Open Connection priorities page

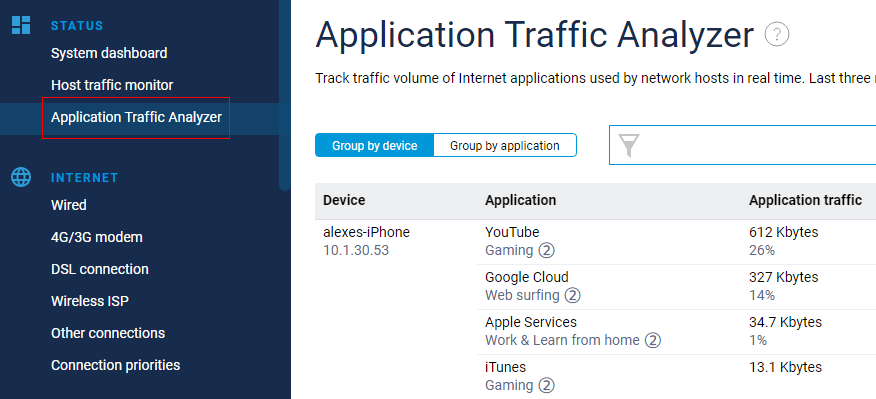[x=116, y=365]
